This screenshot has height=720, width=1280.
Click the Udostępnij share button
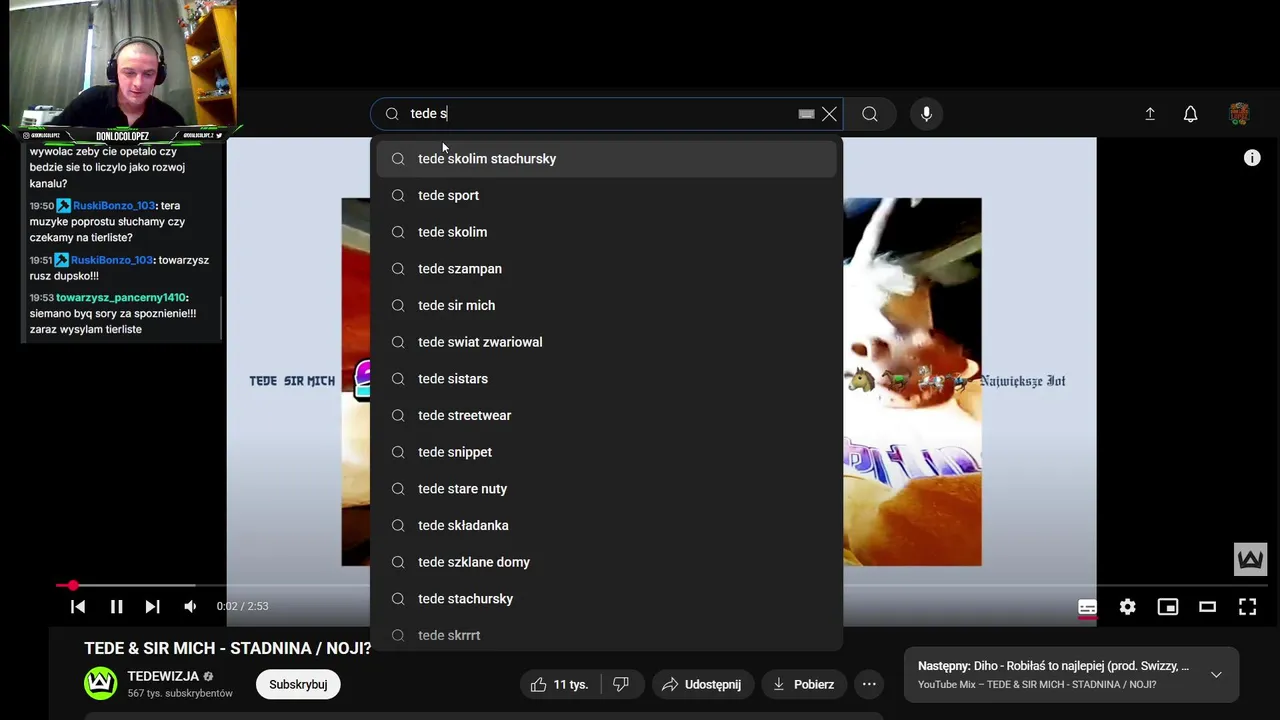pos(703,684)
